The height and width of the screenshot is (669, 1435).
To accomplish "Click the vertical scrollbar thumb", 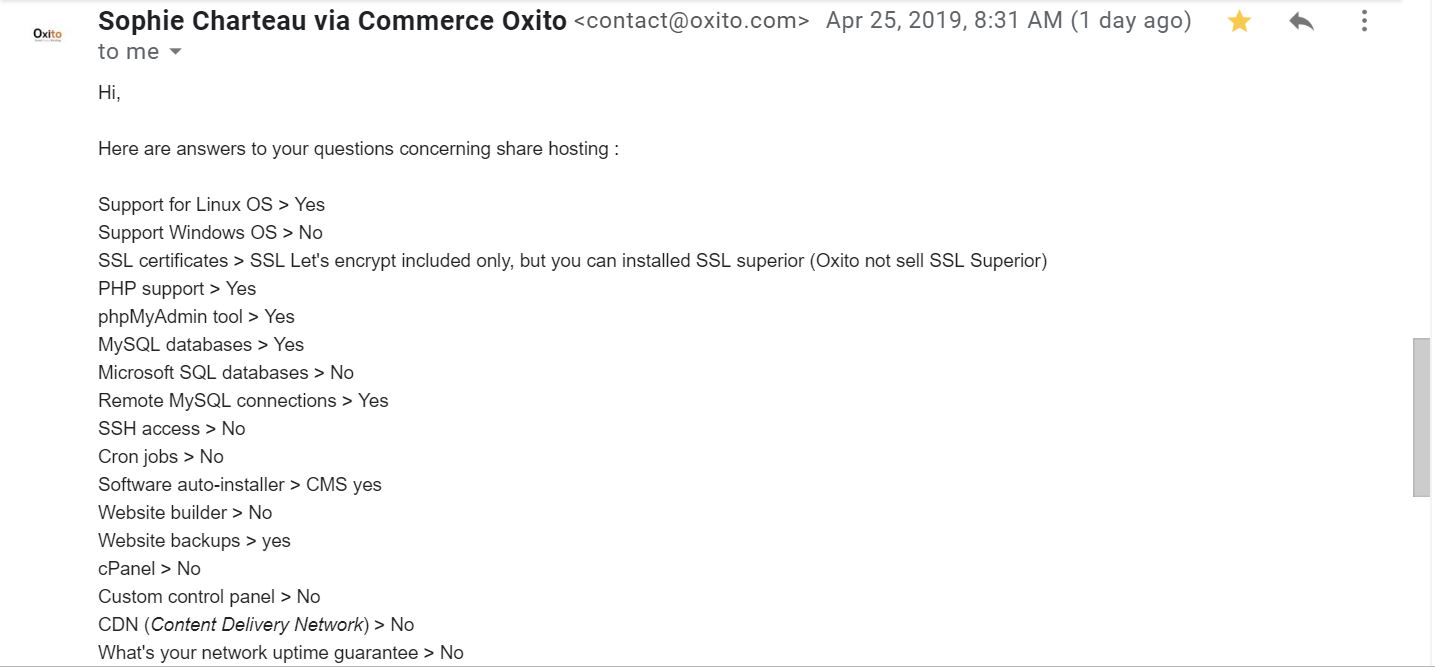I will (1421, 417).
